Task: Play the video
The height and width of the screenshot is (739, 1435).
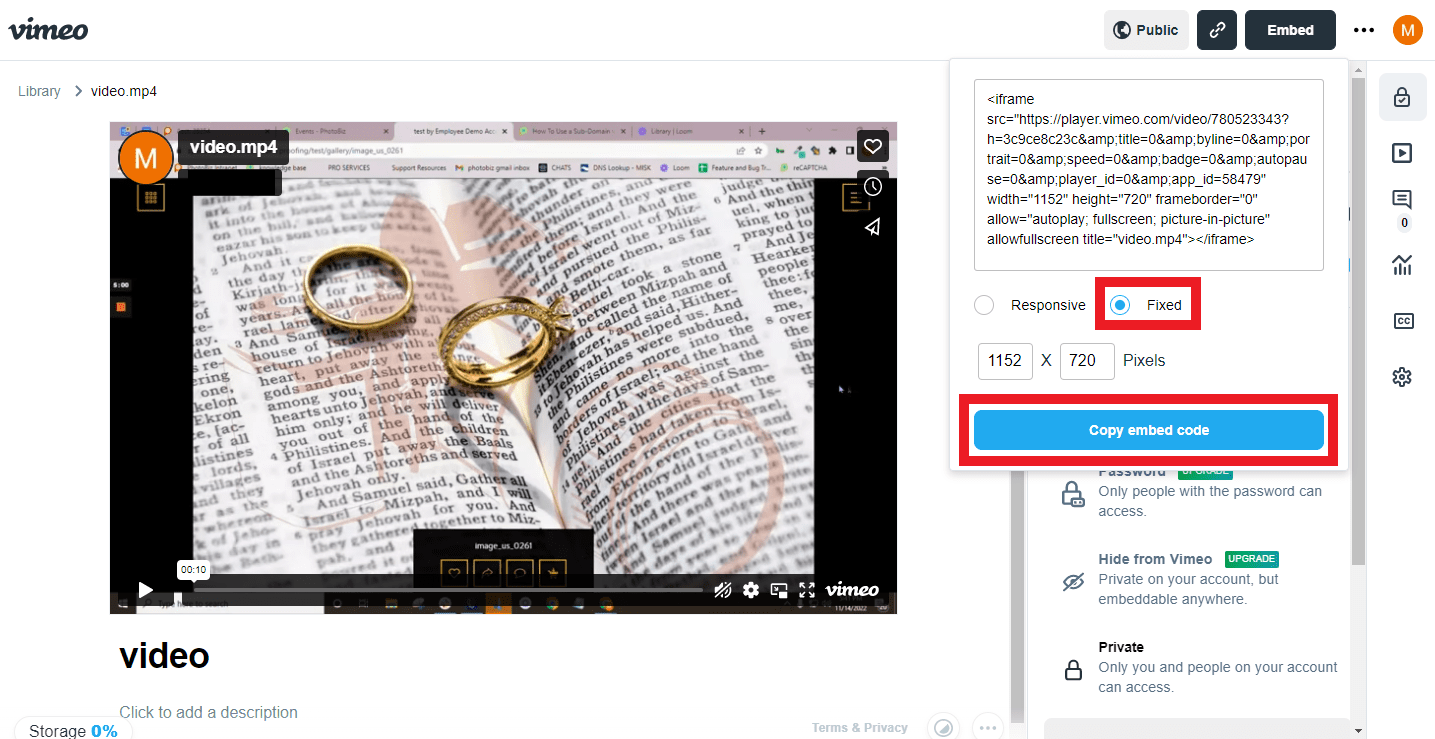Action: [146, 590]
